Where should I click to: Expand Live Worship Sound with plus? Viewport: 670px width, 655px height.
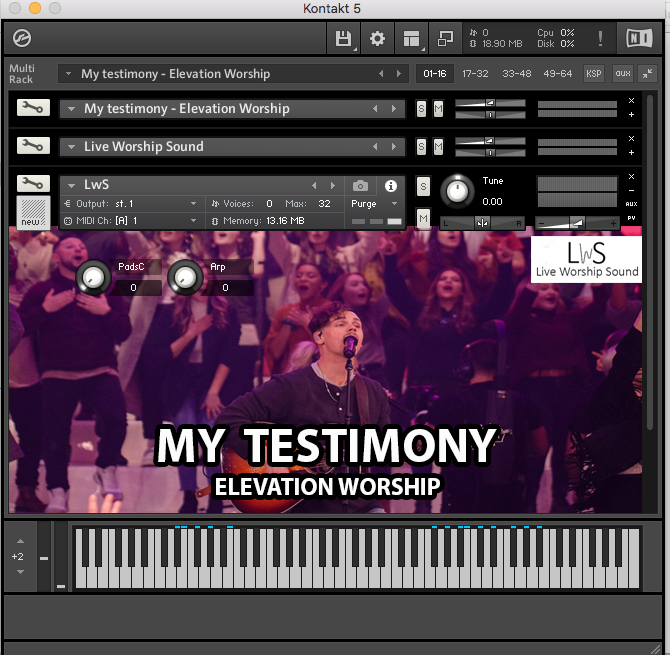coord(631,153)
